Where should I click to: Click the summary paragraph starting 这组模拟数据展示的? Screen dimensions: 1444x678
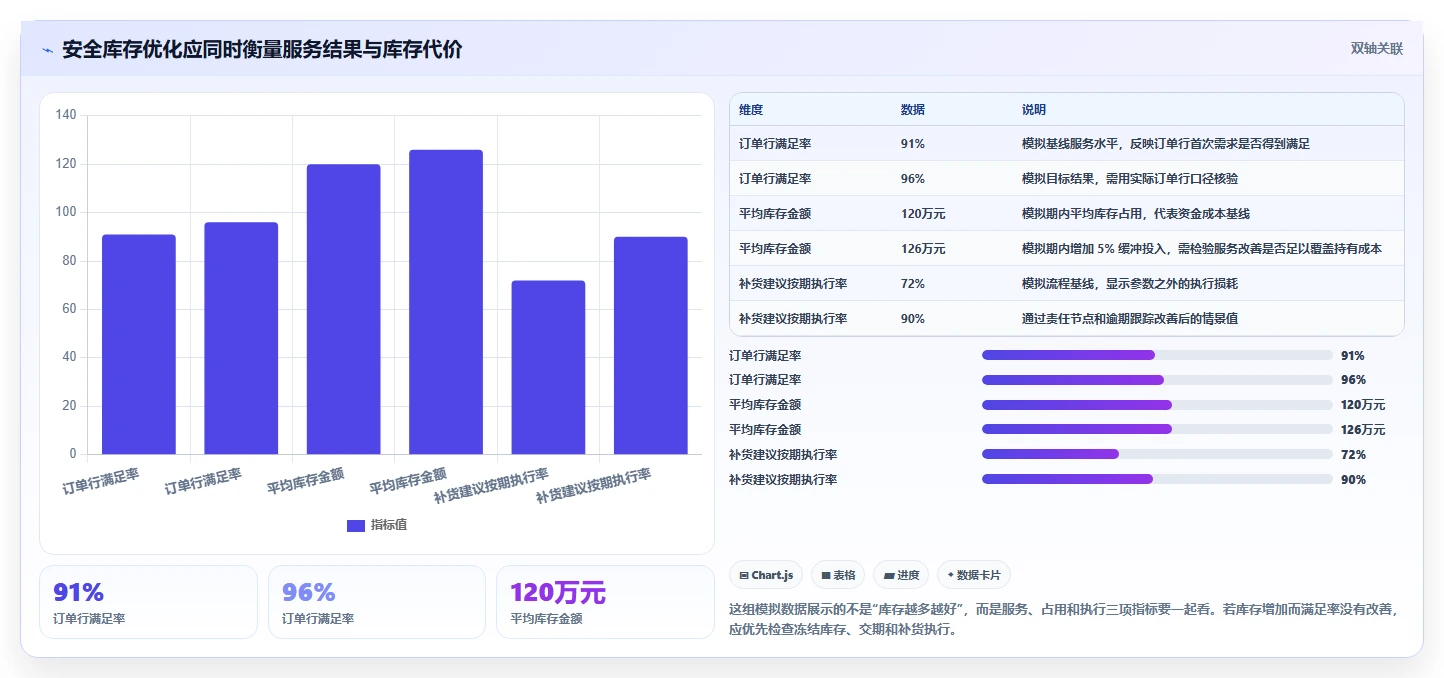(x=1064, y=619)
